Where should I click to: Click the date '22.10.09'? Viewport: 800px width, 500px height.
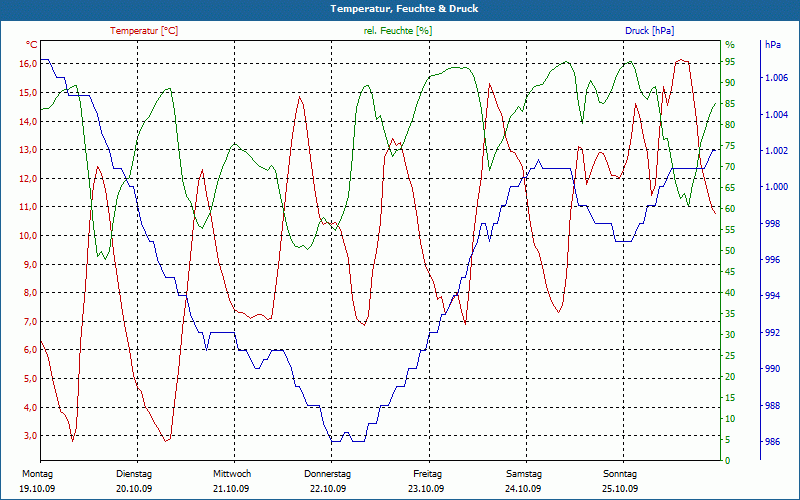click(x=328, y=489)
